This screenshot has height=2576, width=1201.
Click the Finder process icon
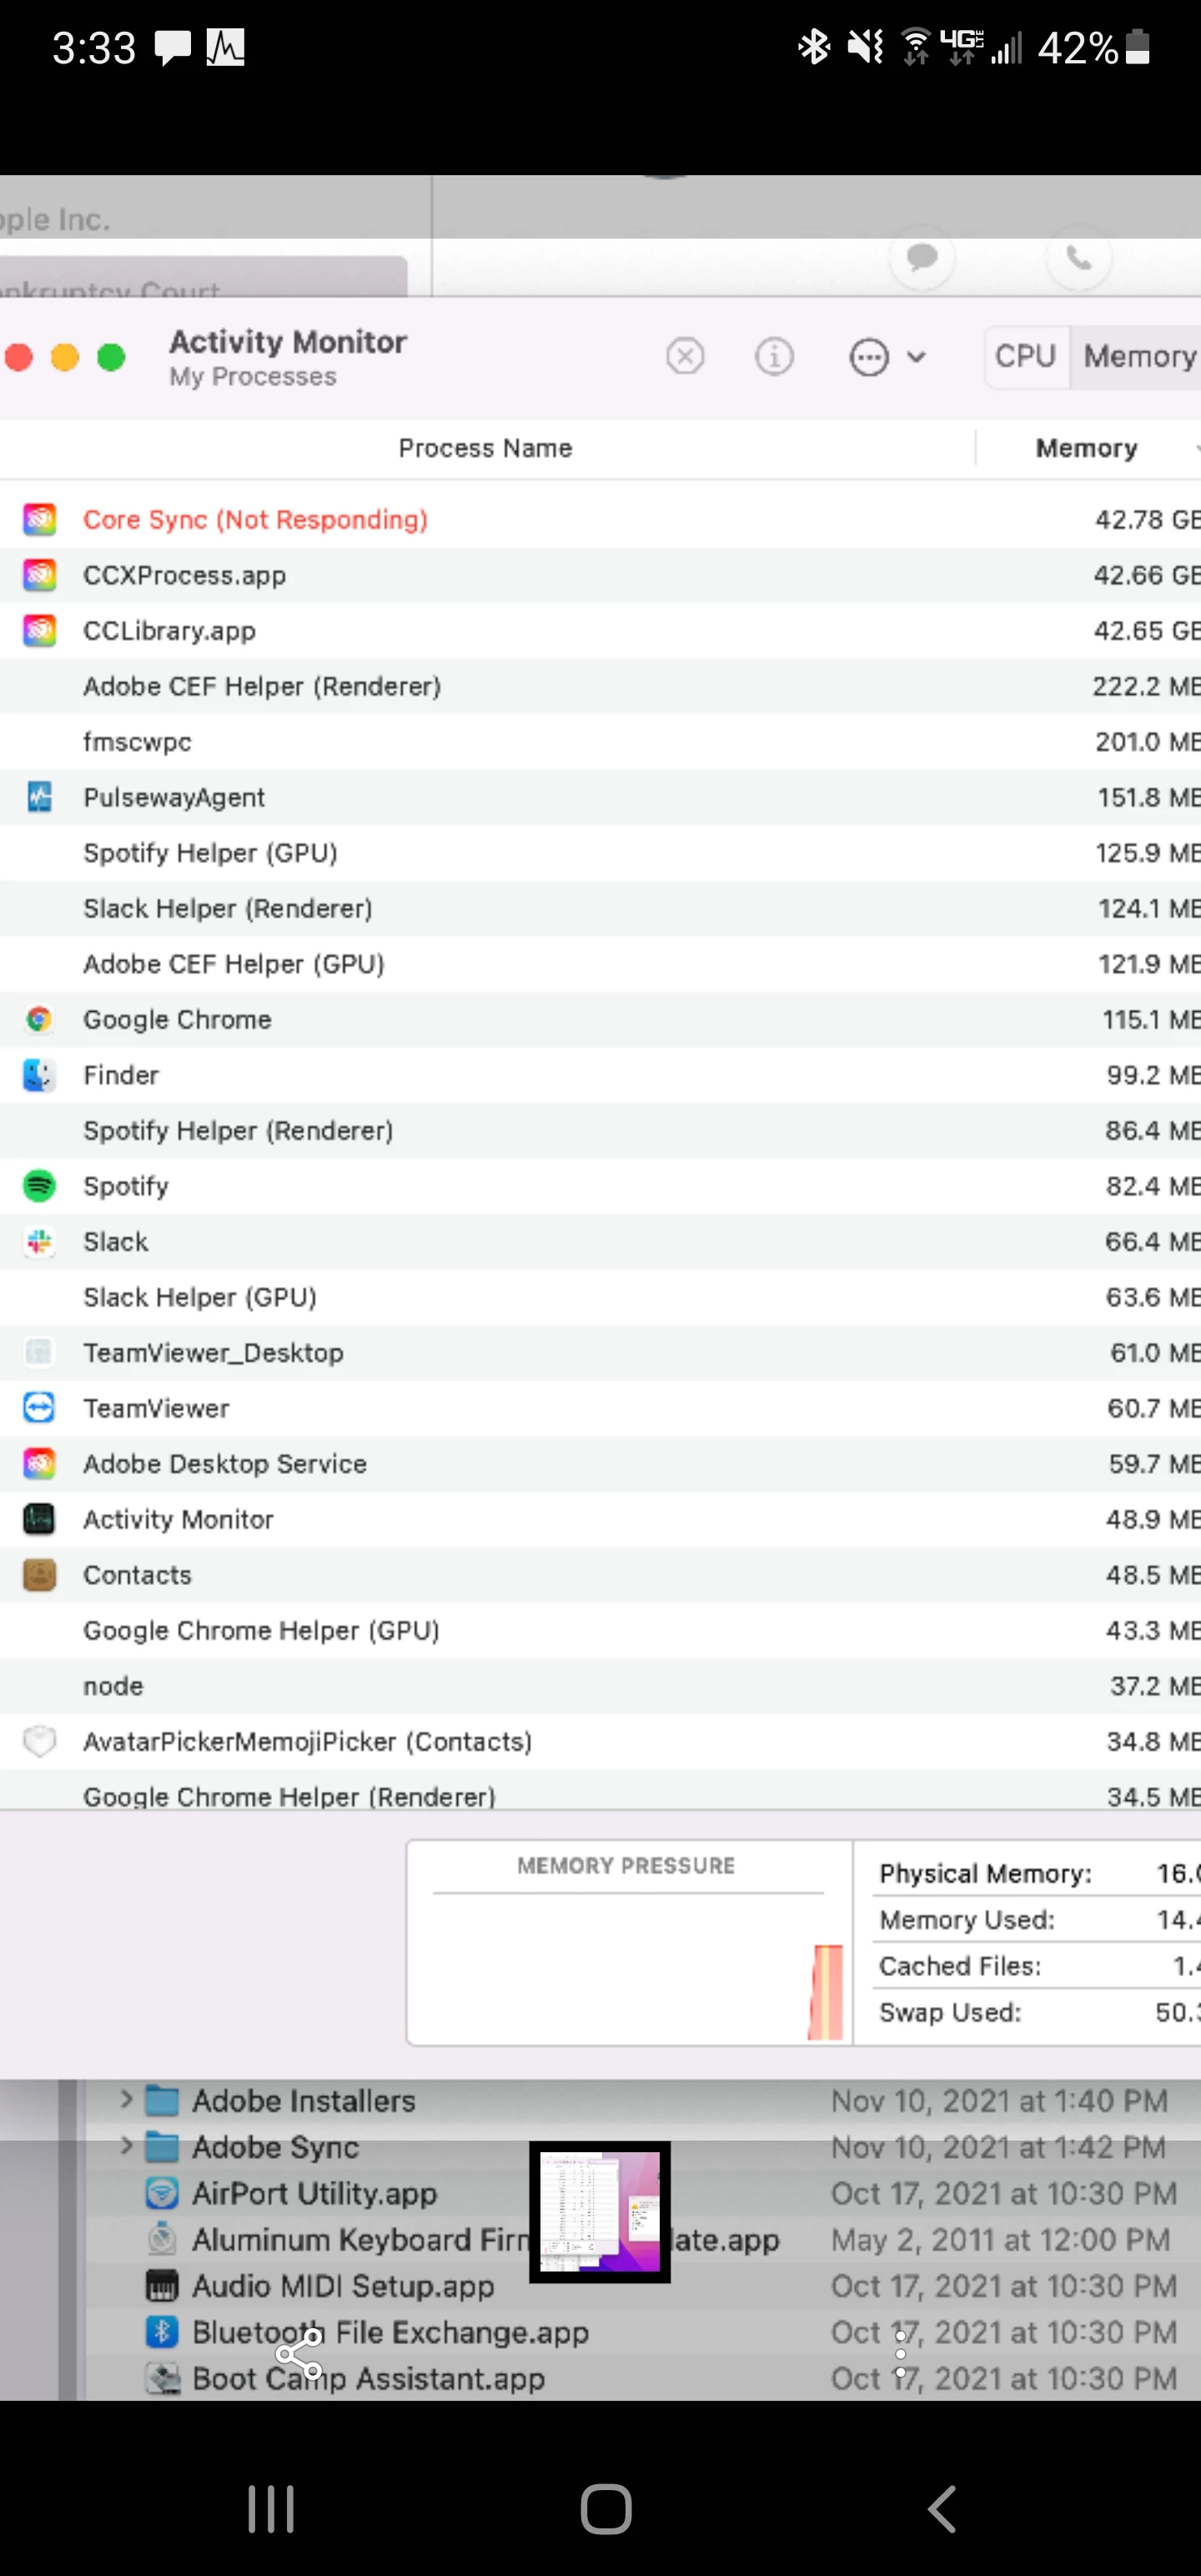click(x=39, y=1075)
